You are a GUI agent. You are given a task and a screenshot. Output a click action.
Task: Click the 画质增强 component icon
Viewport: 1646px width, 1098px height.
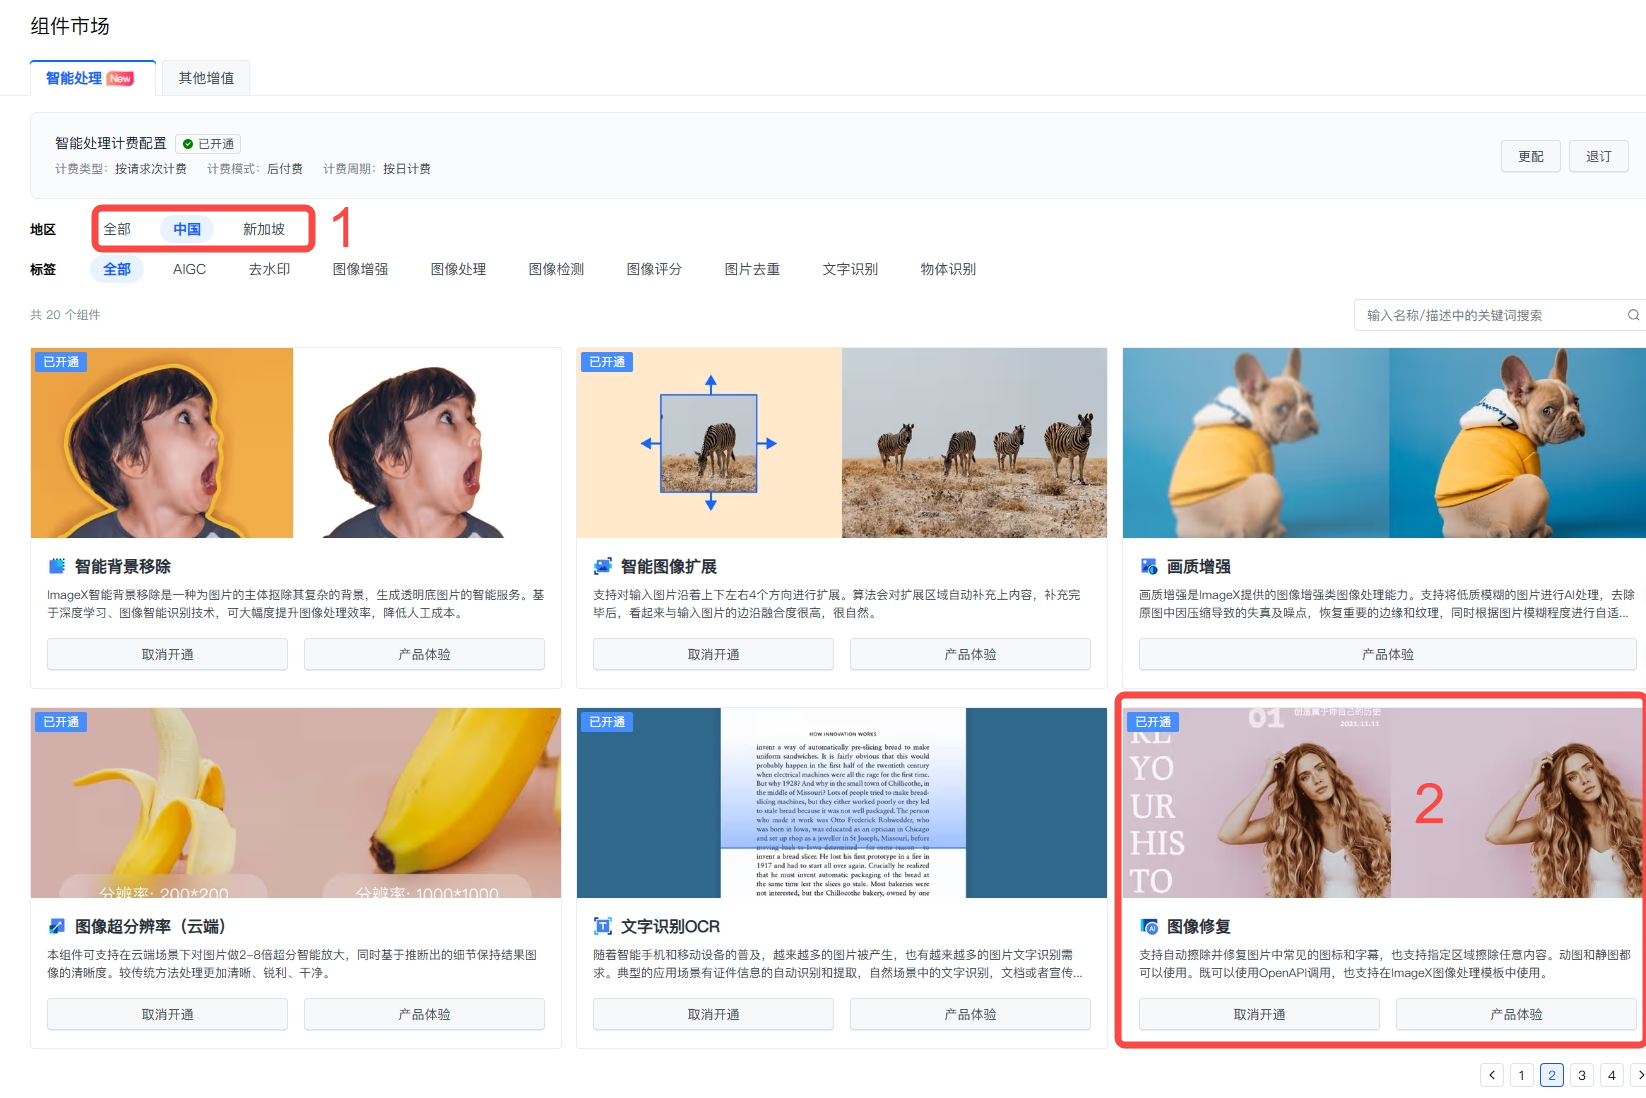tap(1149, 566)
